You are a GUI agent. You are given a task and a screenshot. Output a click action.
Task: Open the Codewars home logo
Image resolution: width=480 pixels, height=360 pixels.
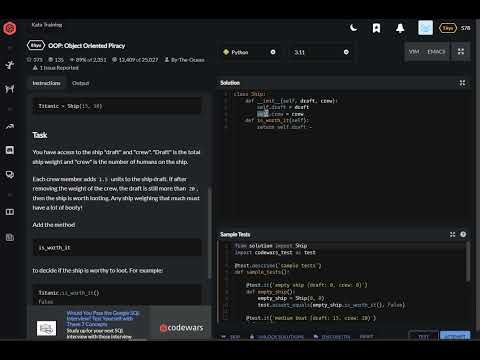(x=10, y=28)
